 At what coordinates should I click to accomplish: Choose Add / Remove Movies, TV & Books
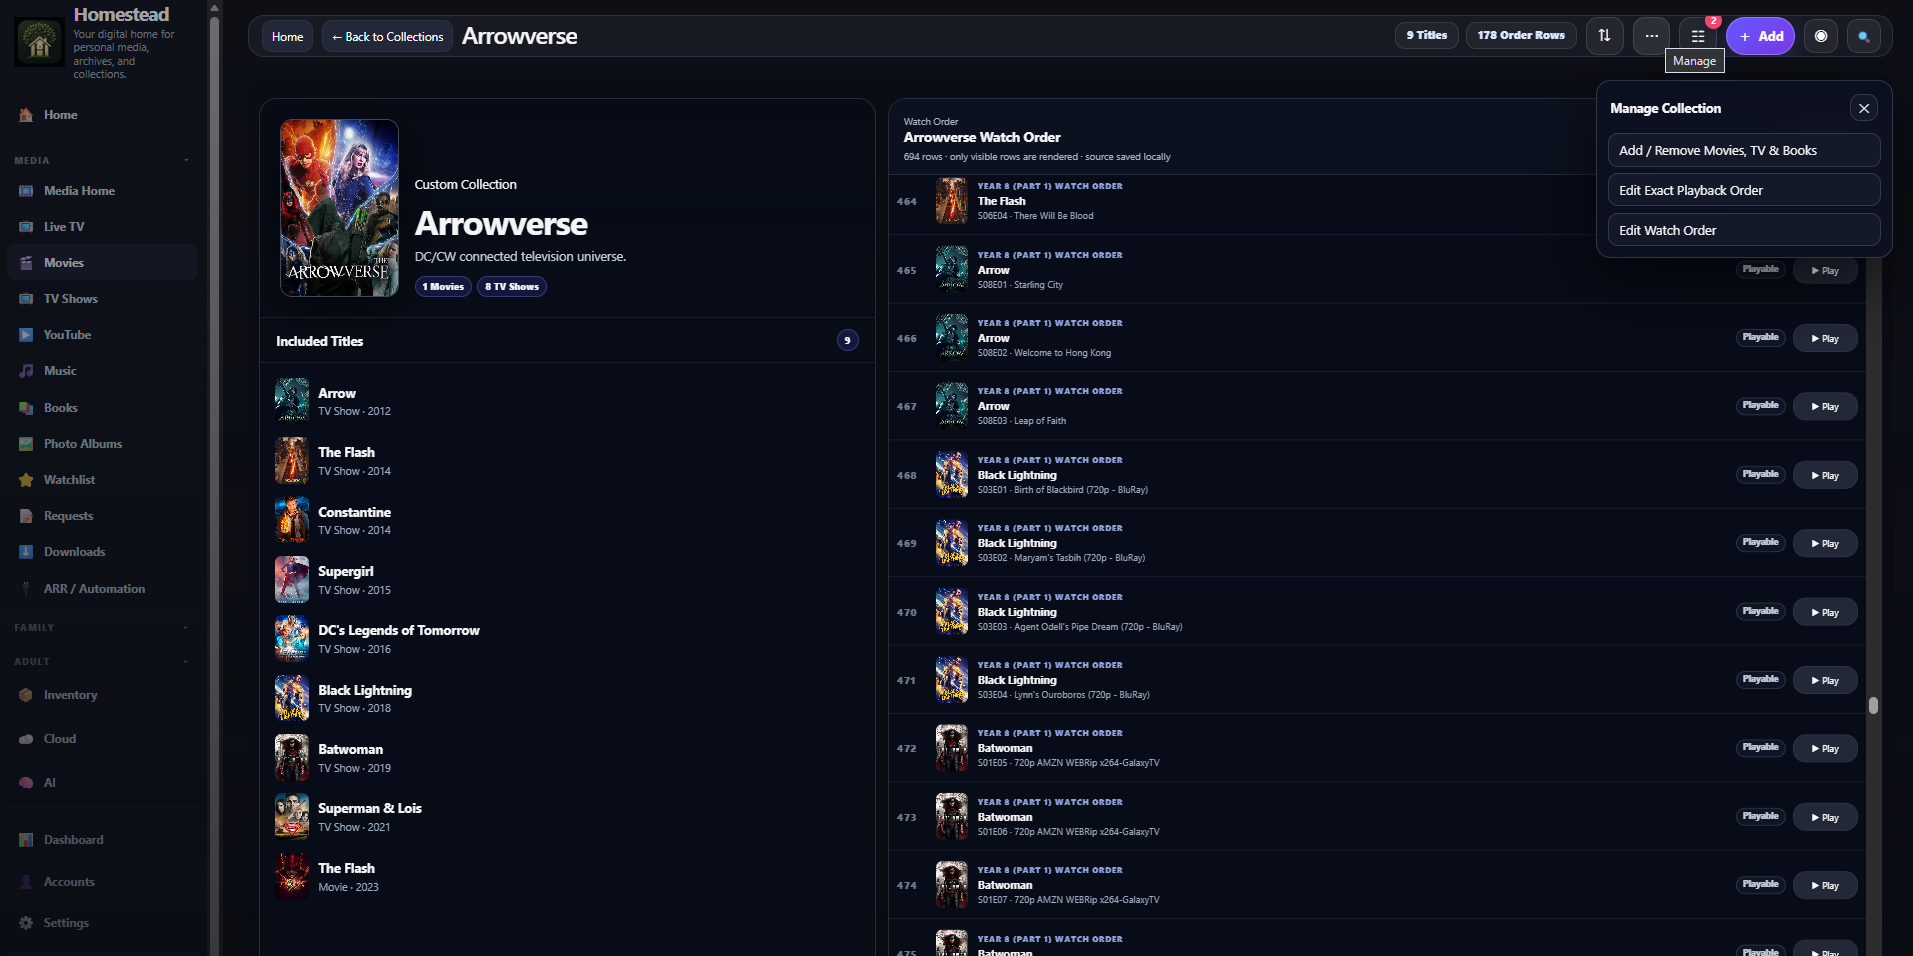(1744, 151)
